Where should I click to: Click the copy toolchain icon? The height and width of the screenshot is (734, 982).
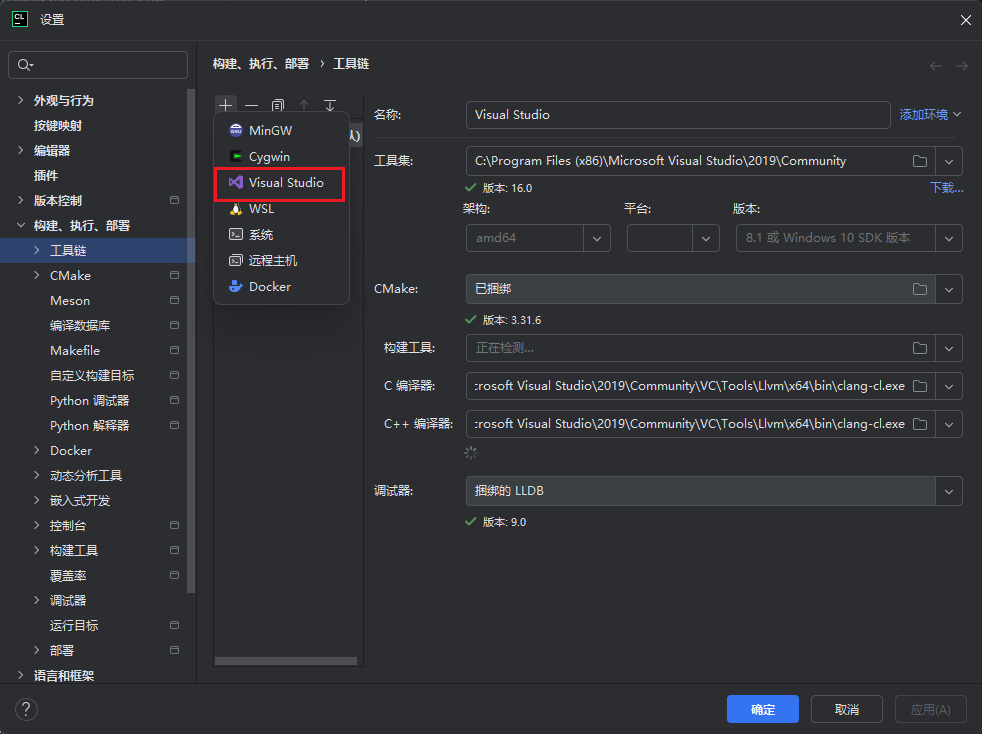click(x=278, y=105)
